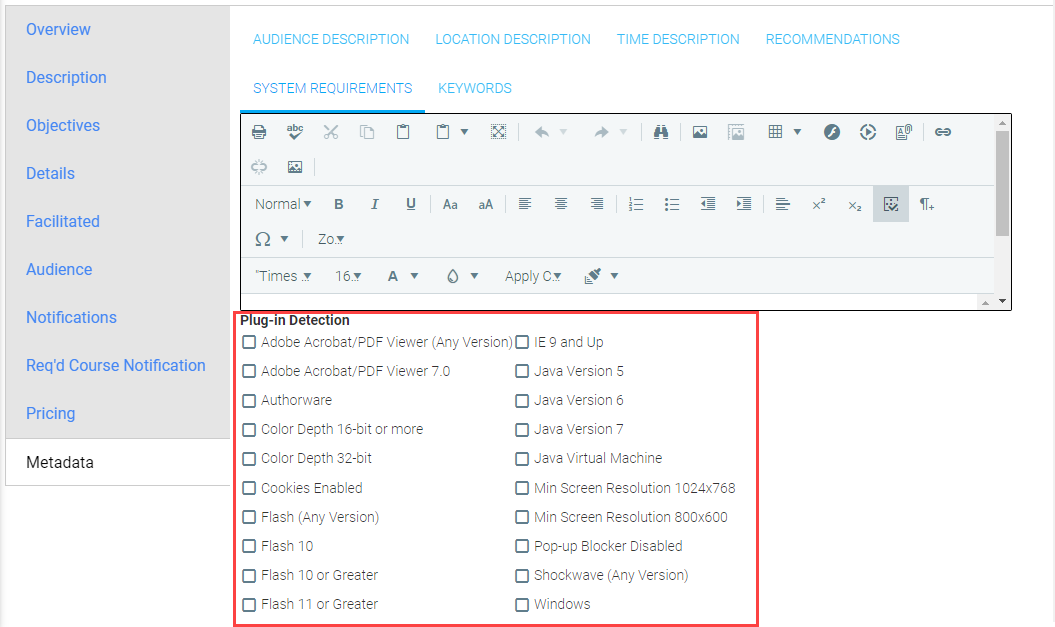Click the Print icon in editor toolbar
Viewport: 1055px width, 627px height.
click(x=259, y=132)
